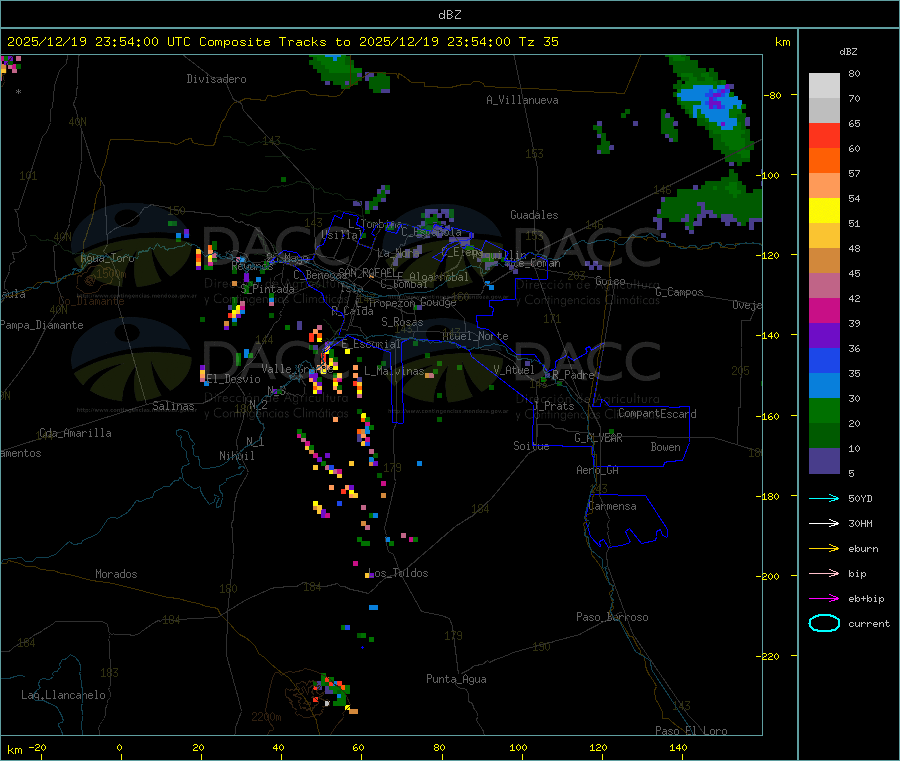
Task: Click the 'A_Villanueva' map label
Action: pos(522,100)
